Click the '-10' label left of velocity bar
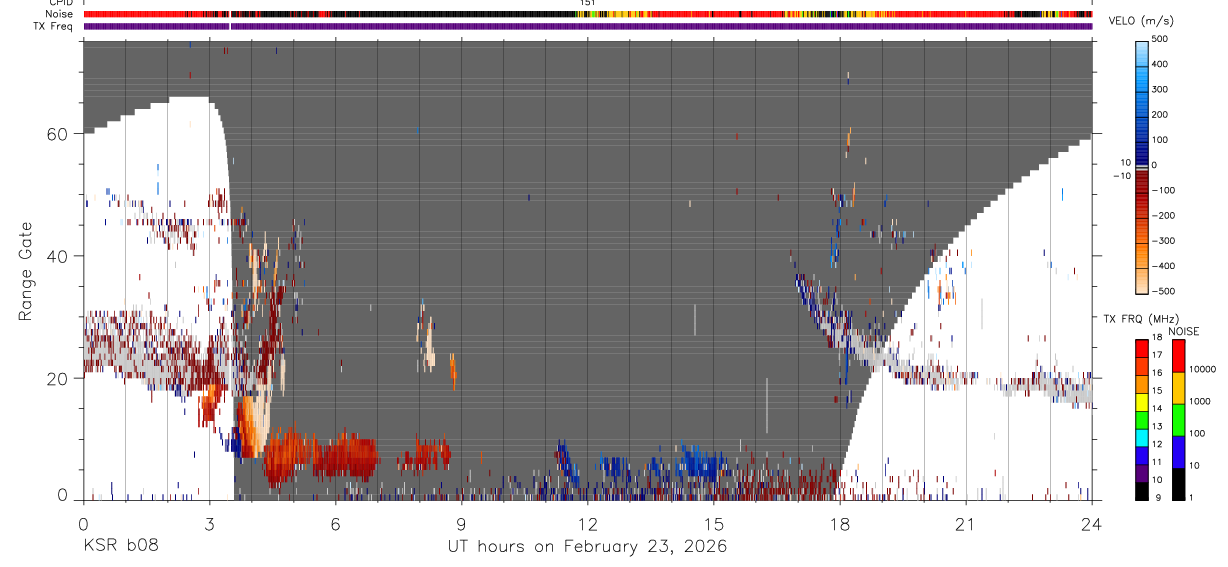 pos(1122,175)
